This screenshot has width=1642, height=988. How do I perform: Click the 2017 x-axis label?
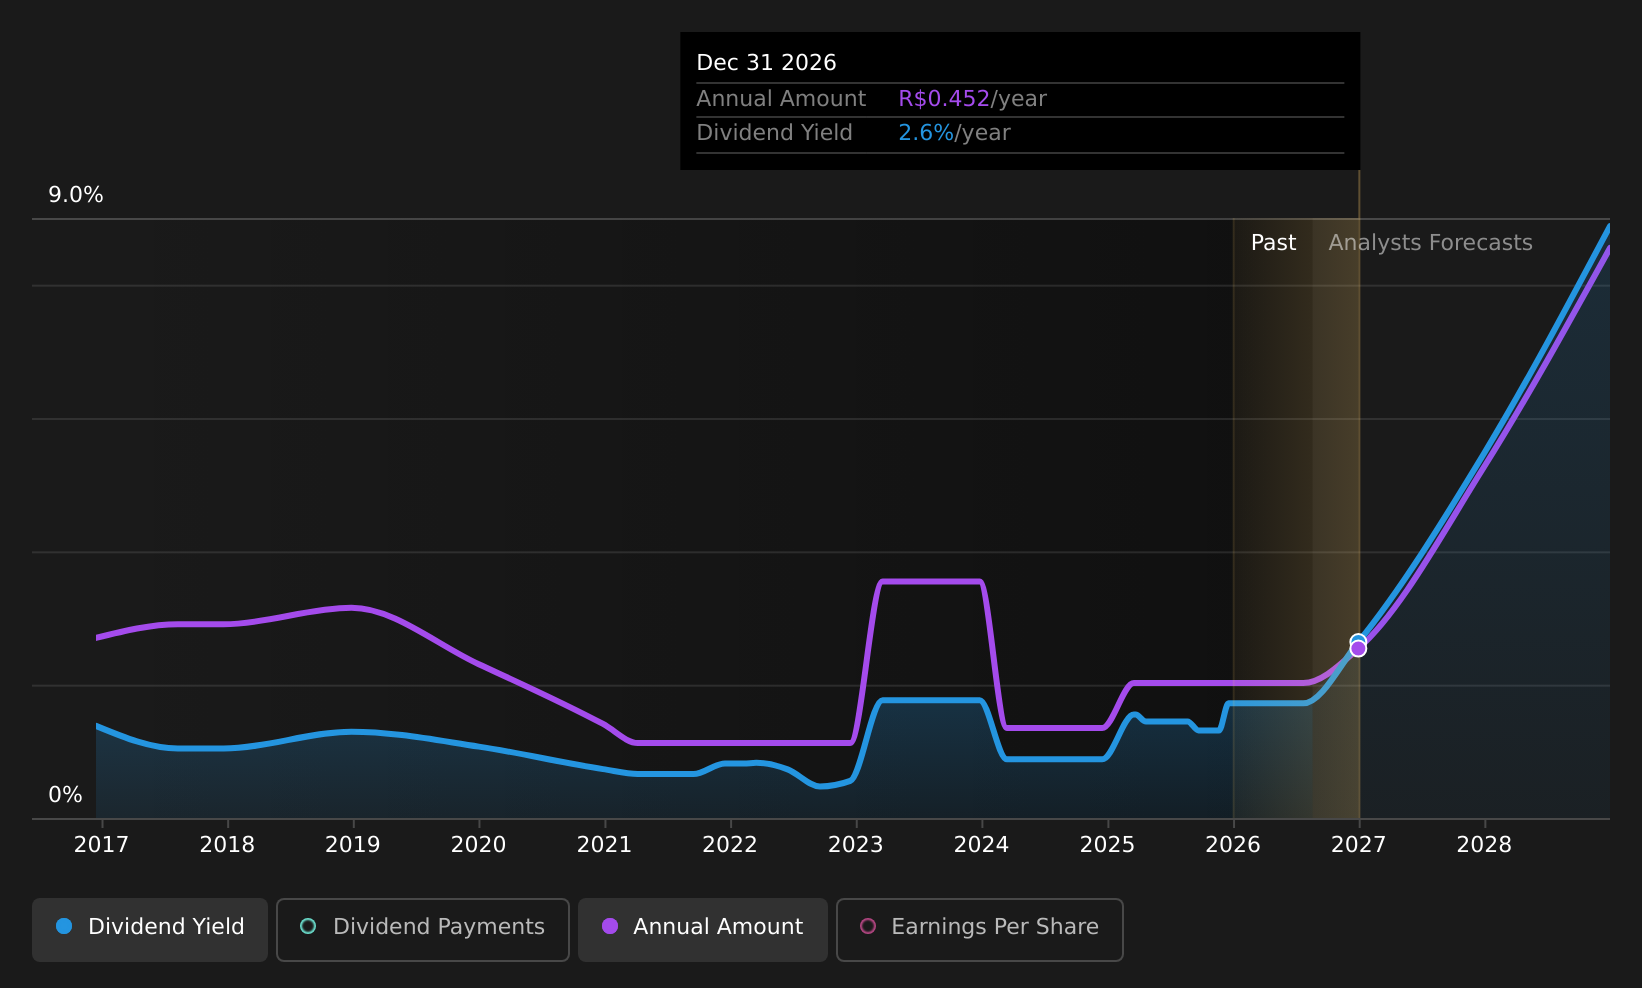point(101,845)
